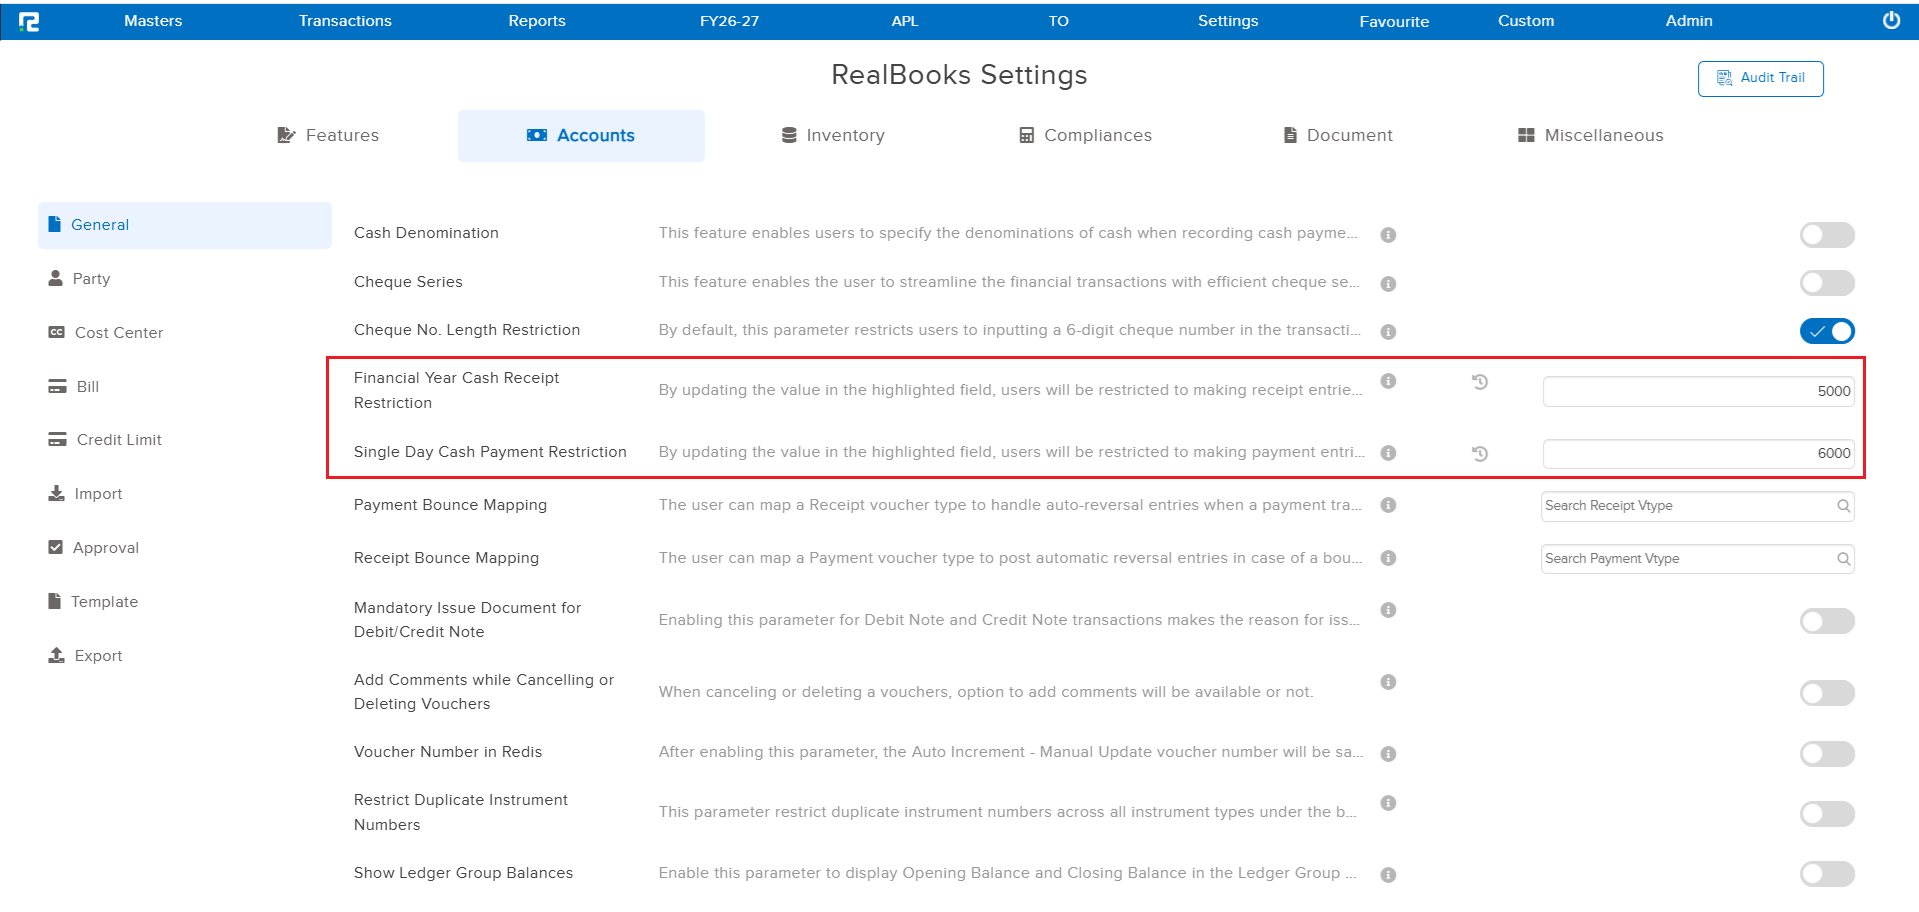Click info icon for Restrict Duplicate Instrument Numbers

pyautogui.click(x=1388, y=803)
